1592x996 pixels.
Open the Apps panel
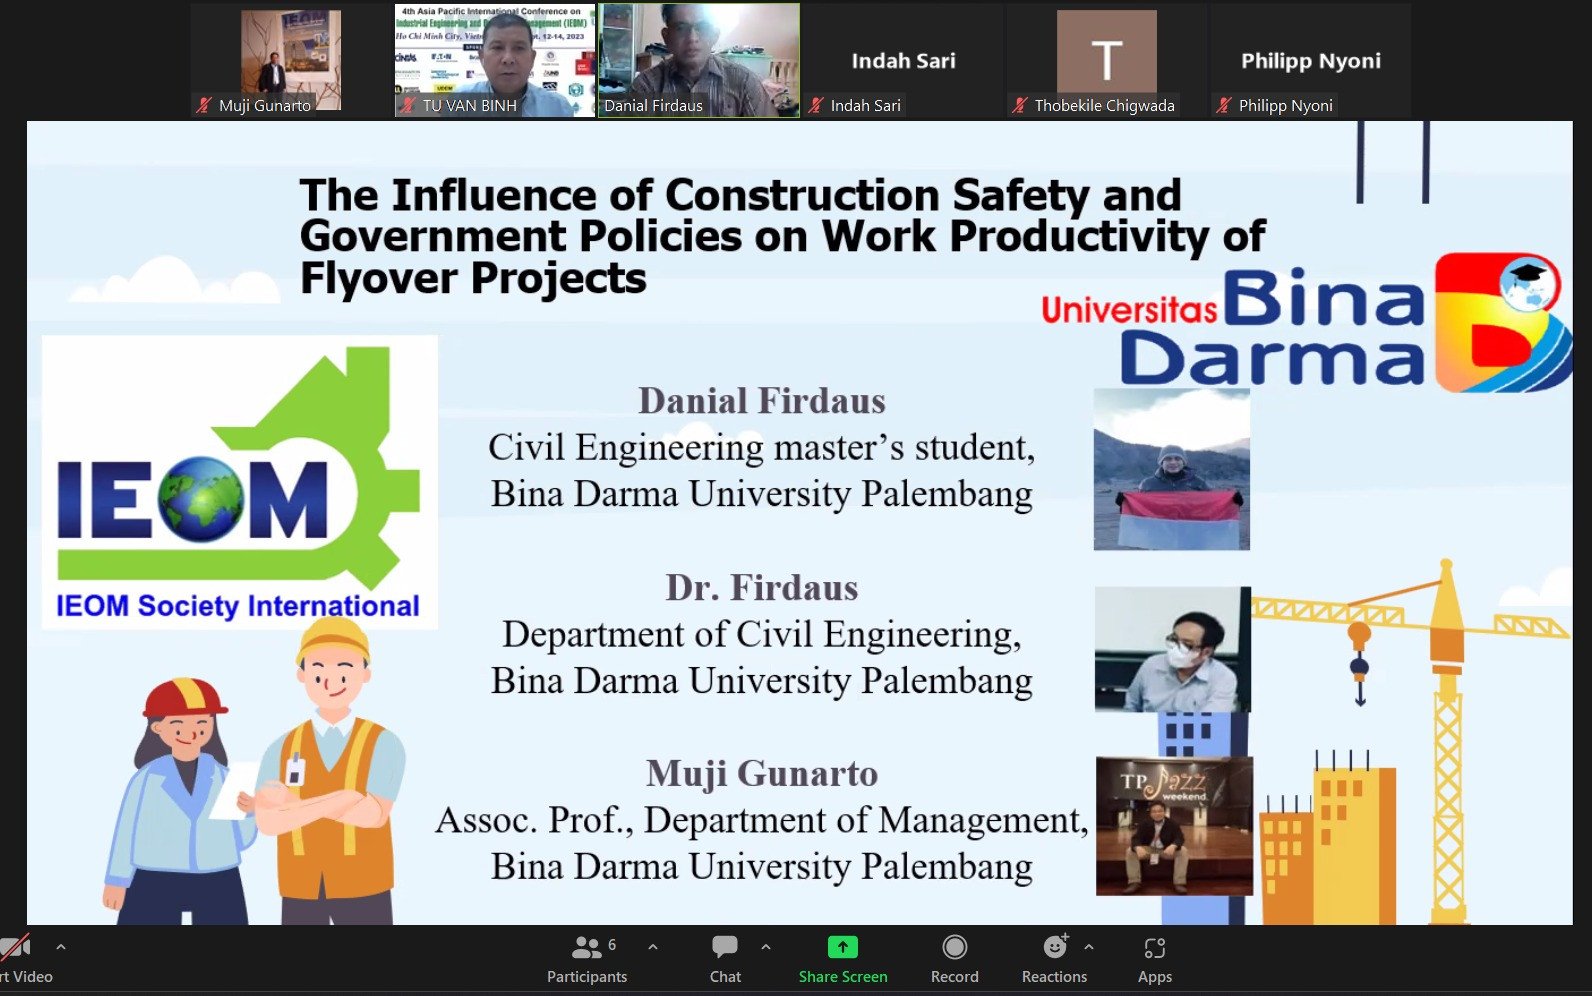(x=1154, y=960)
